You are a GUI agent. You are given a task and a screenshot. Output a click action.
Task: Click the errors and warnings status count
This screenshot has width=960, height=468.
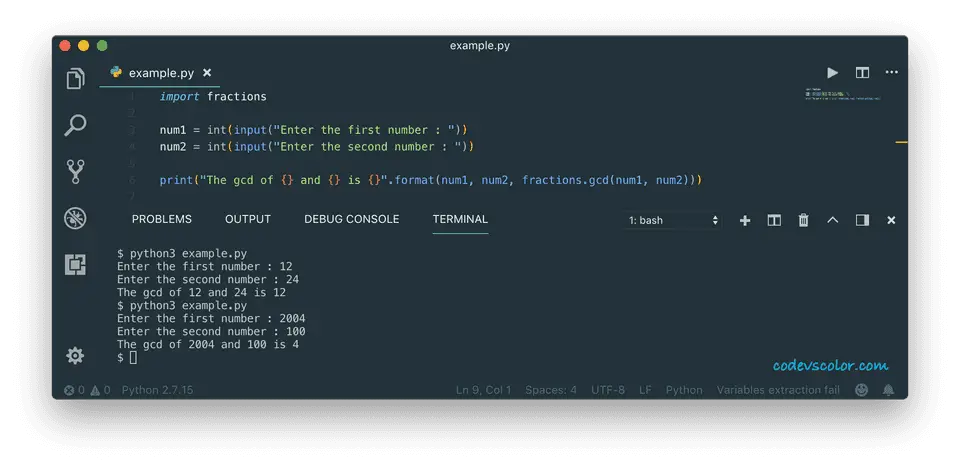pyautogui.click(x=88, y=390)
